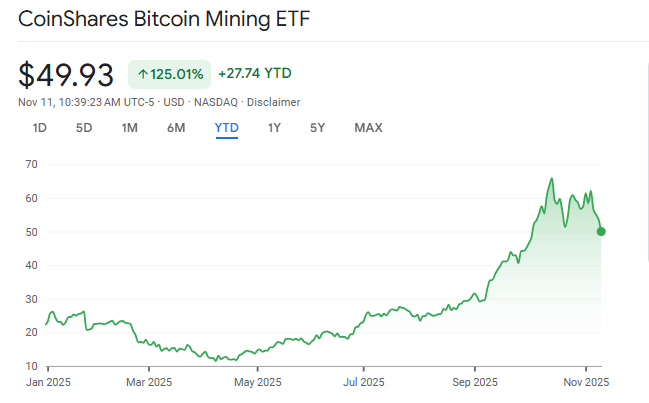
Task: Click the up arrow in percent badge
Action: click(143, 74)
